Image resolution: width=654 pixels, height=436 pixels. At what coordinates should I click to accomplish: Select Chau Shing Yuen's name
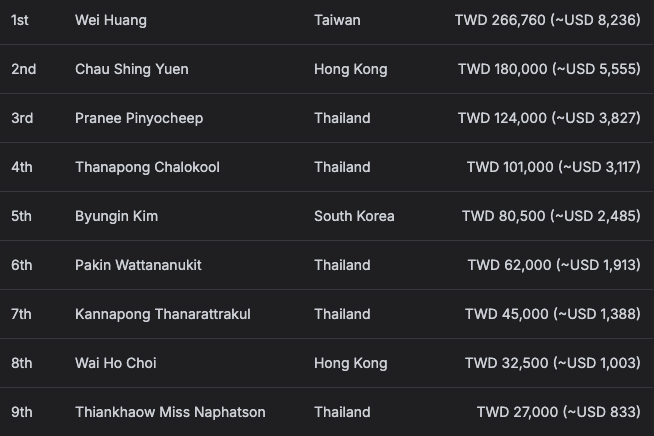click(x=131, y=69)
